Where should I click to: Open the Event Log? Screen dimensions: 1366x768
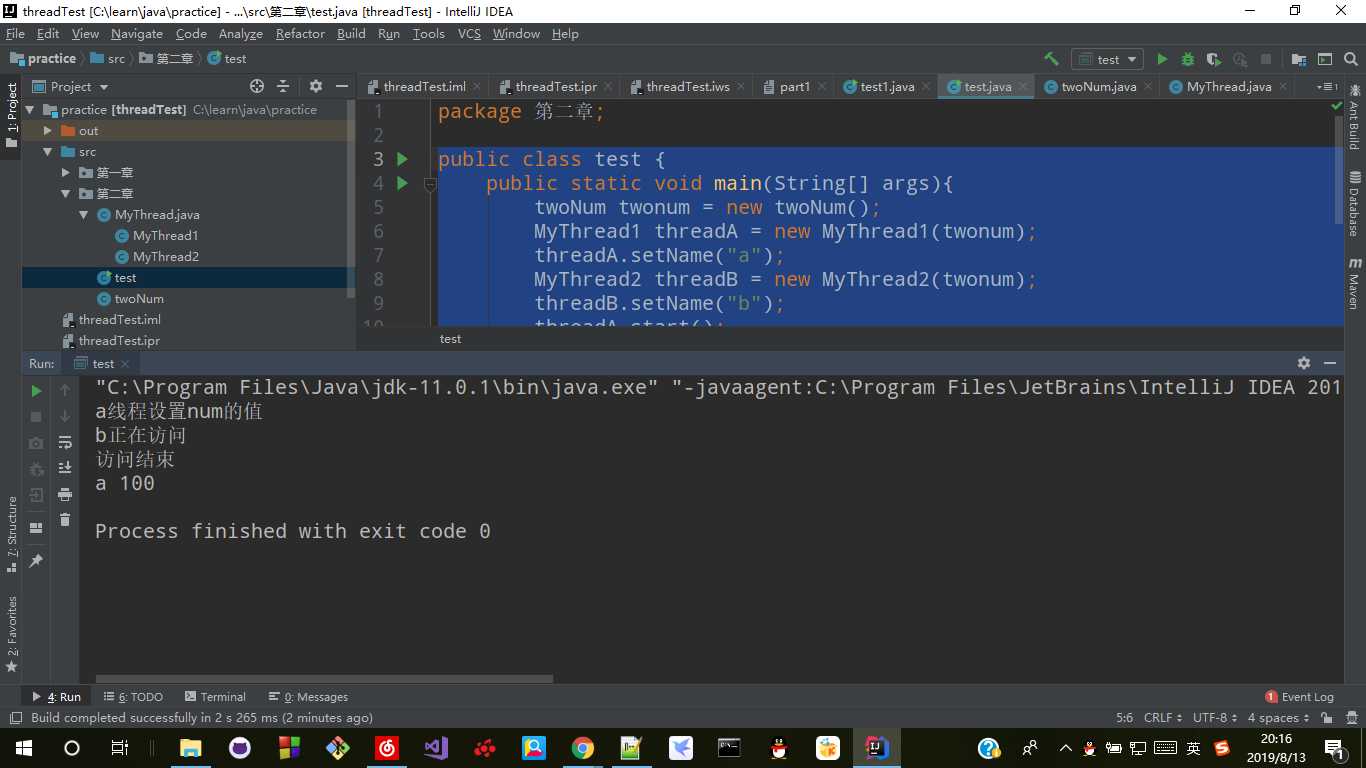pyautogui.click(x=1299, y=697)
